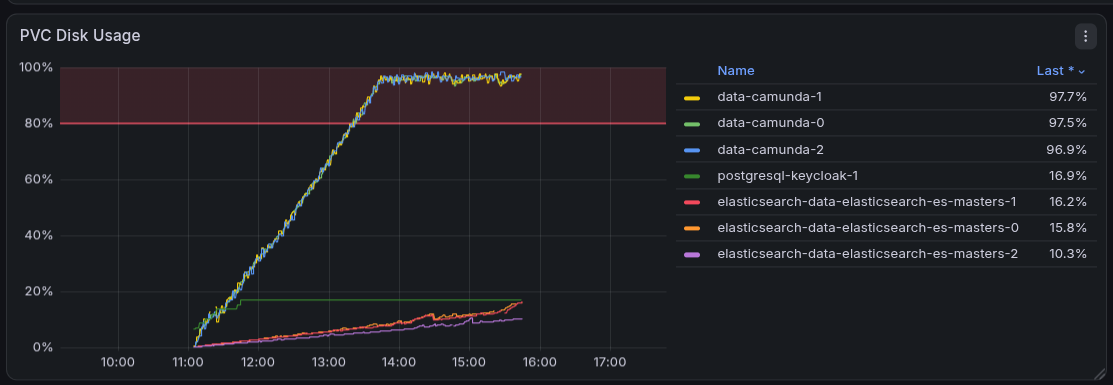Sort legend by Name column header

pos(735,70)
